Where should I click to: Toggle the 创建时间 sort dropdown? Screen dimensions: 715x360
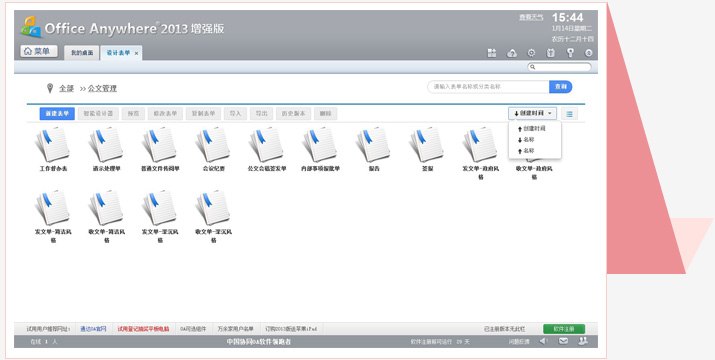coord(533,114)
